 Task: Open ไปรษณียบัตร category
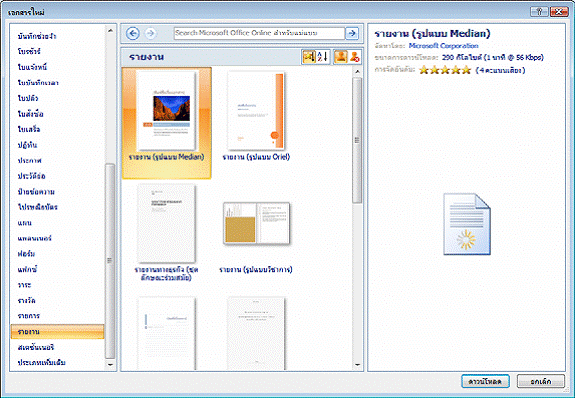click(x=38, y=207)
